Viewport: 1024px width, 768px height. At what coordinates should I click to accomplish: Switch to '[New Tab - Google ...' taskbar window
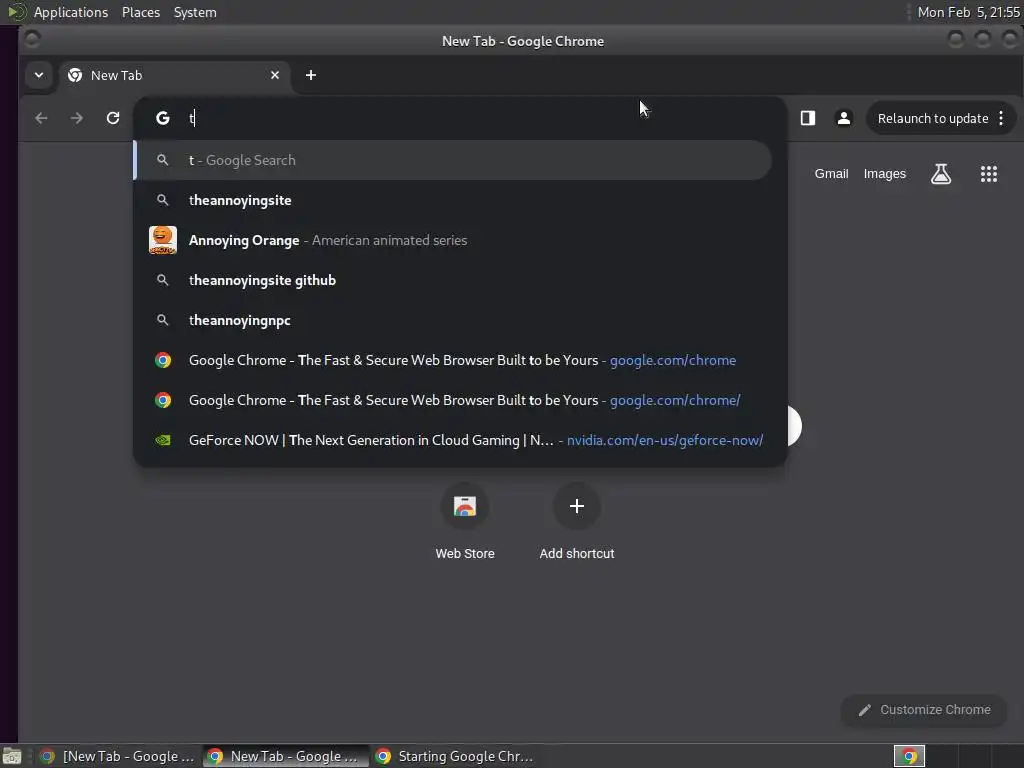pyautogui.click(x=118, y=756)
